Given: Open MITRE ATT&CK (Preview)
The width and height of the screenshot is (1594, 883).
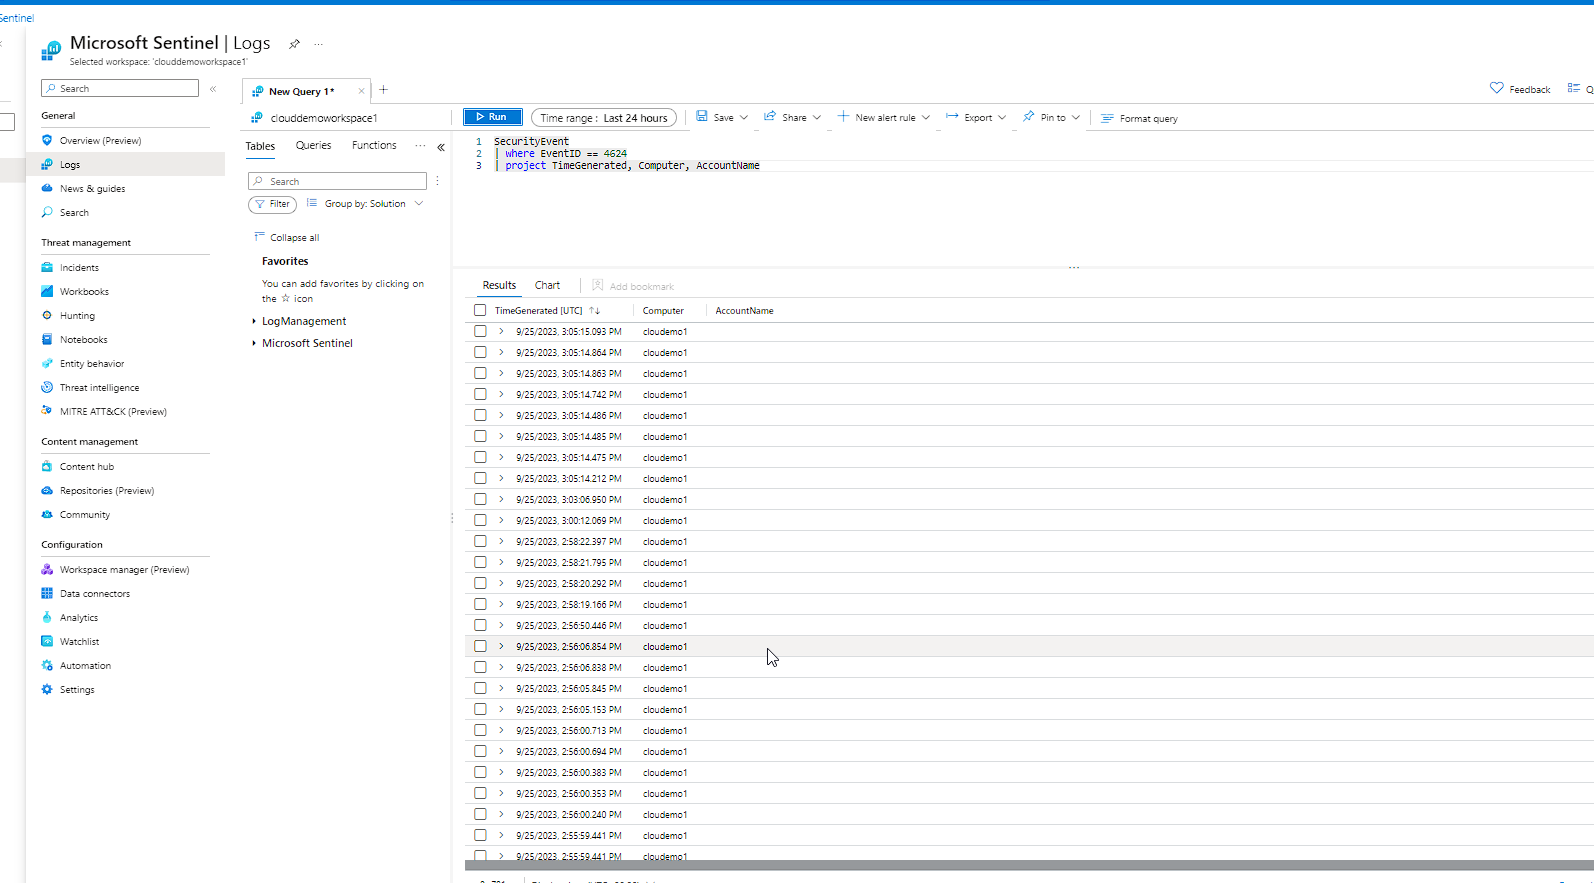Looking at the screenshot, I should (113, 412).
